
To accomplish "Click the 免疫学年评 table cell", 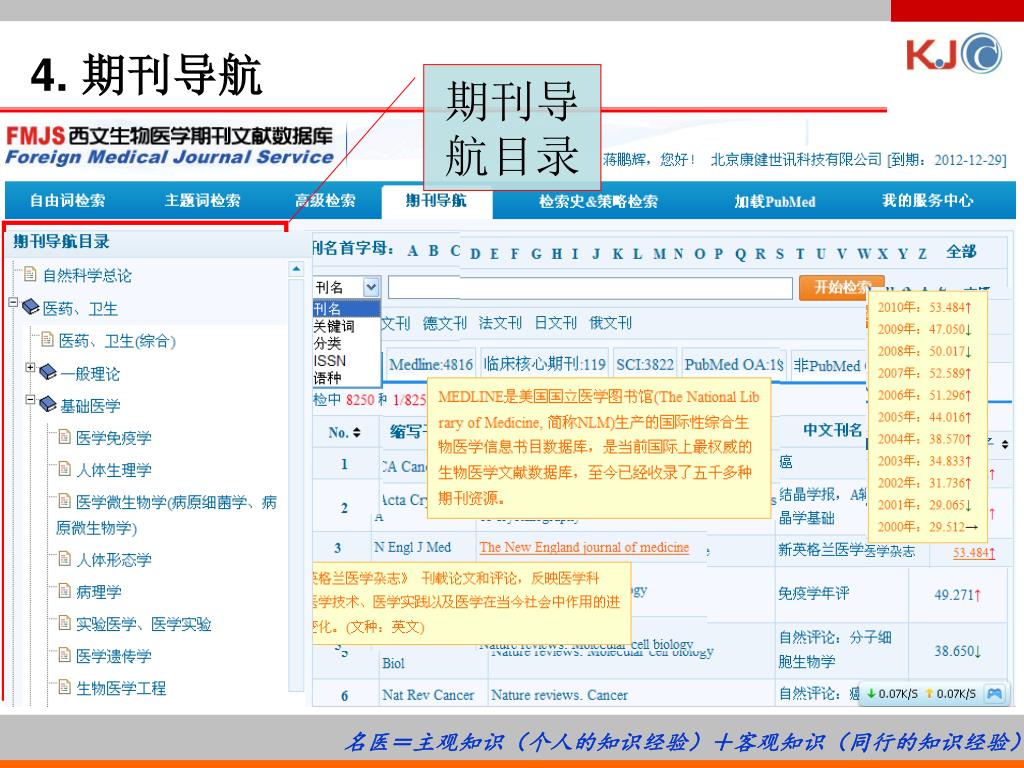I will [814, 594].
